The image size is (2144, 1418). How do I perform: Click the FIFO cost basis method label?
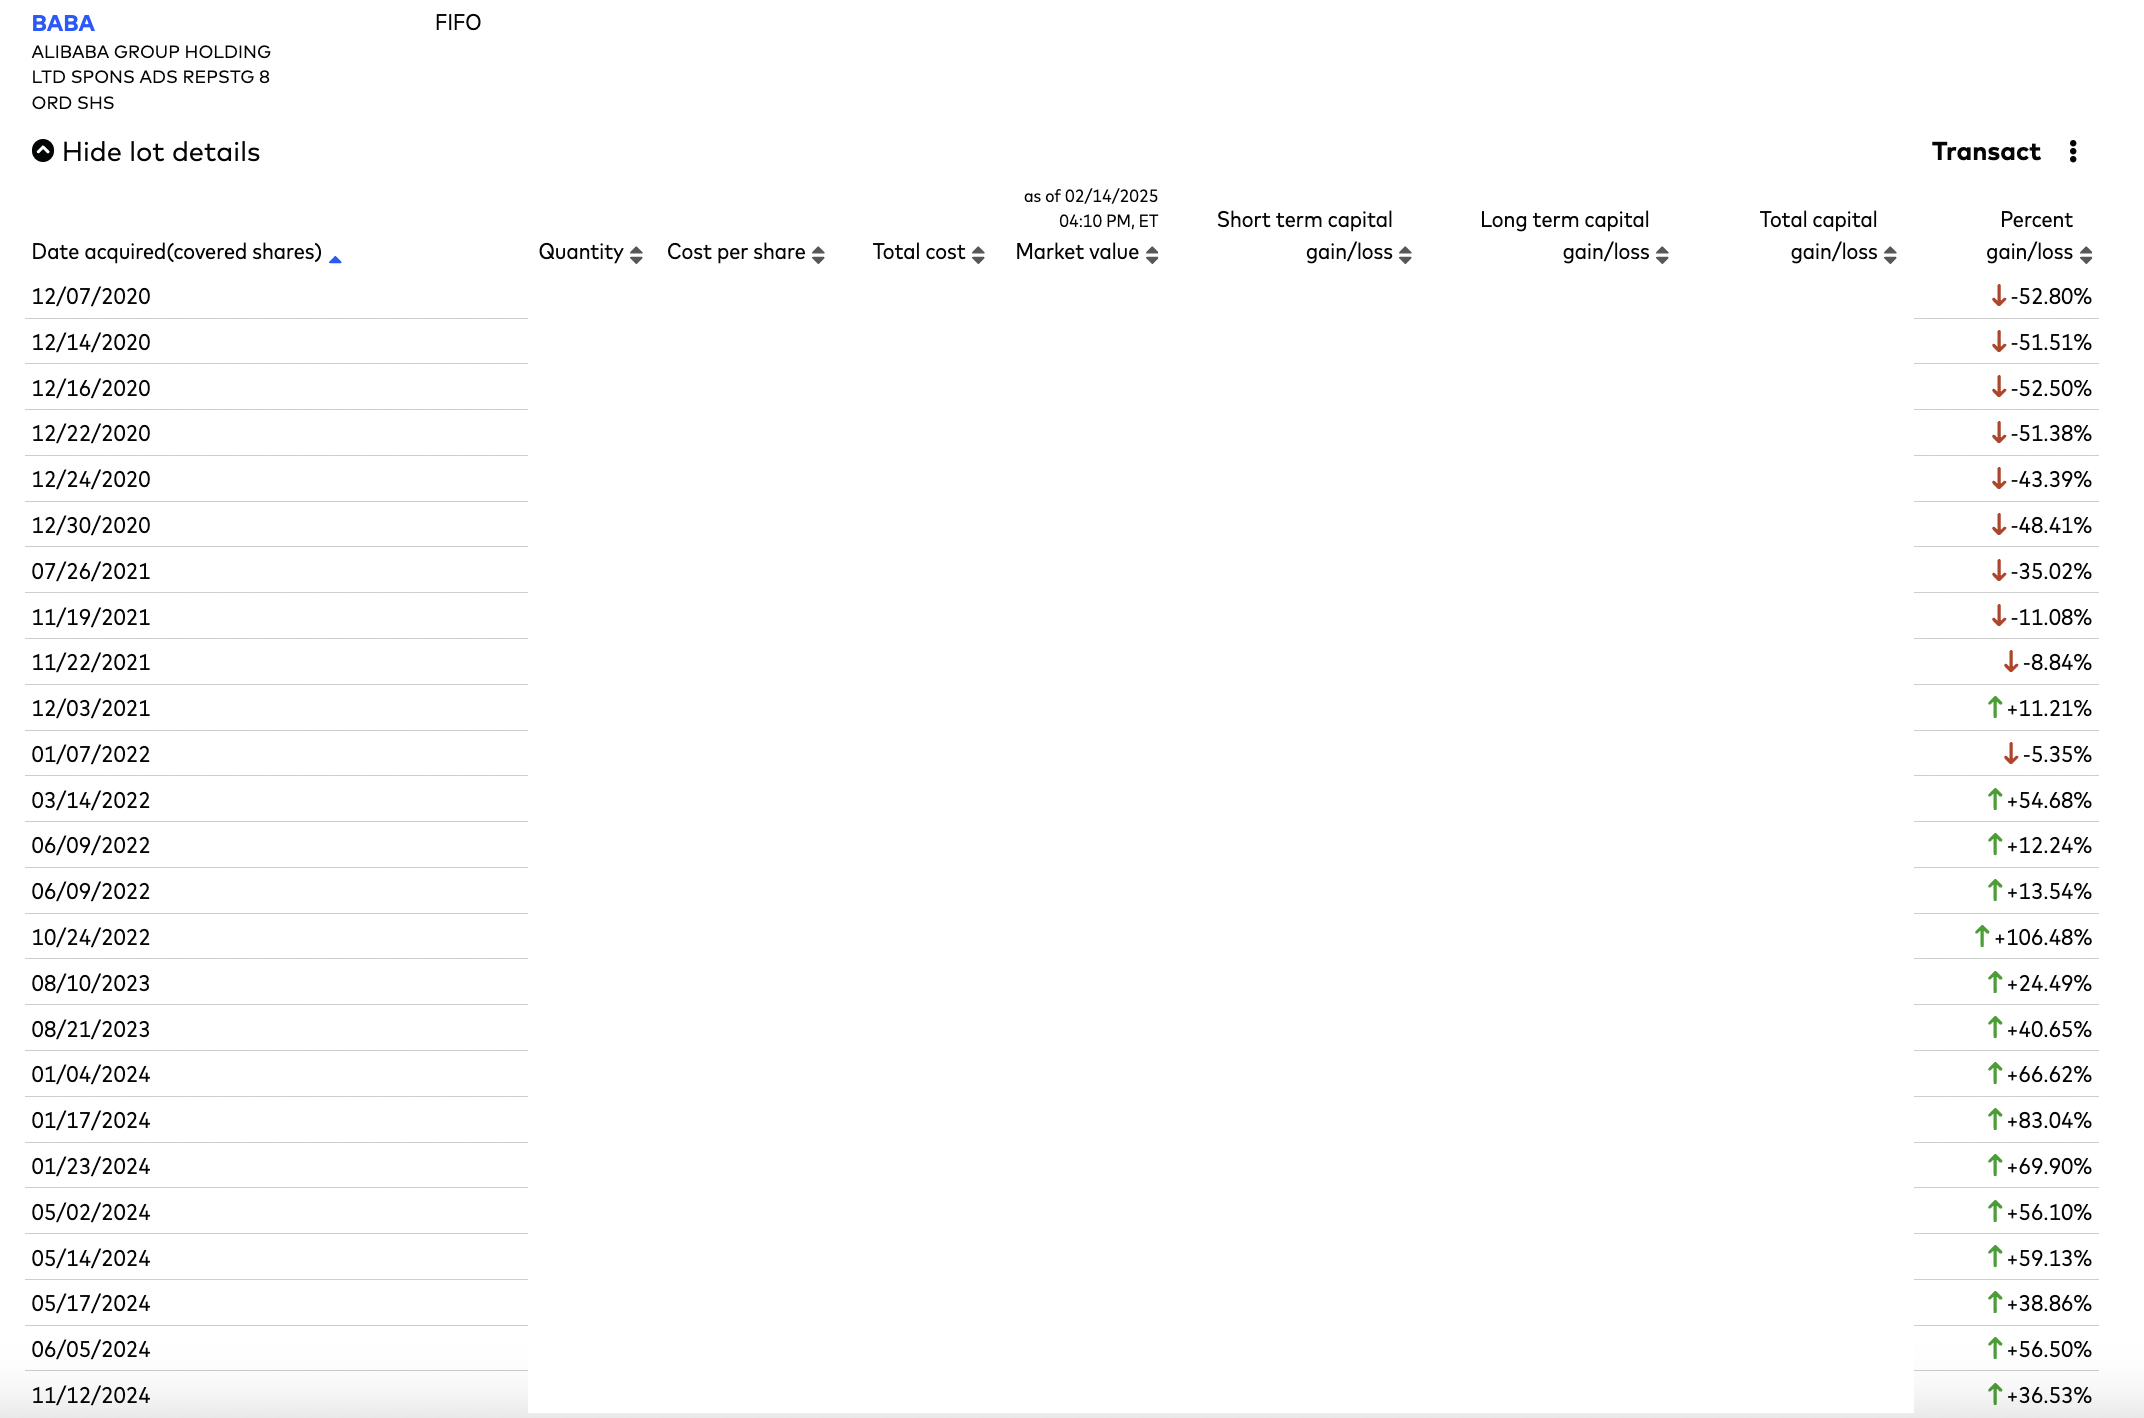(458, 23)
